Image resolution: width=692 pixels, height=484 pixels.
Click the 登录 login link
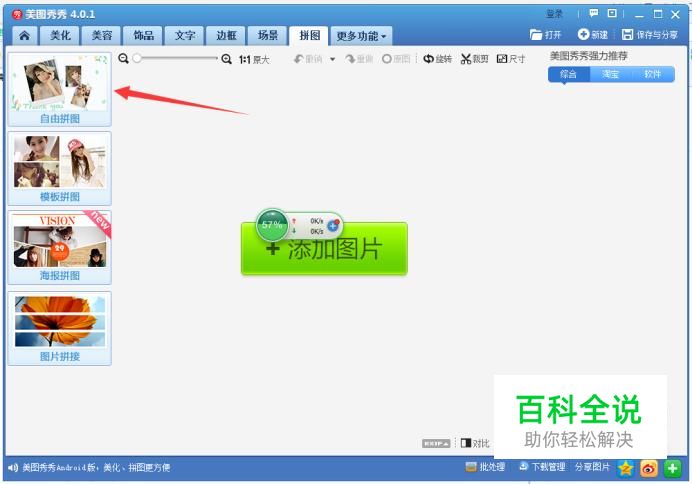(554, 14)
